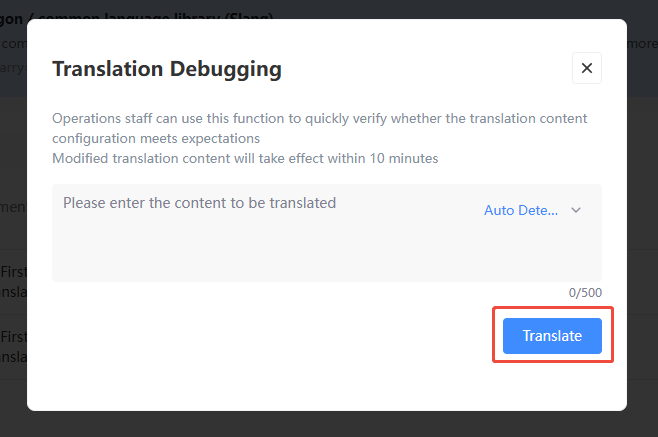Click the 0/500 character counter
Screen dimensions: 658x437
(585, 293)
